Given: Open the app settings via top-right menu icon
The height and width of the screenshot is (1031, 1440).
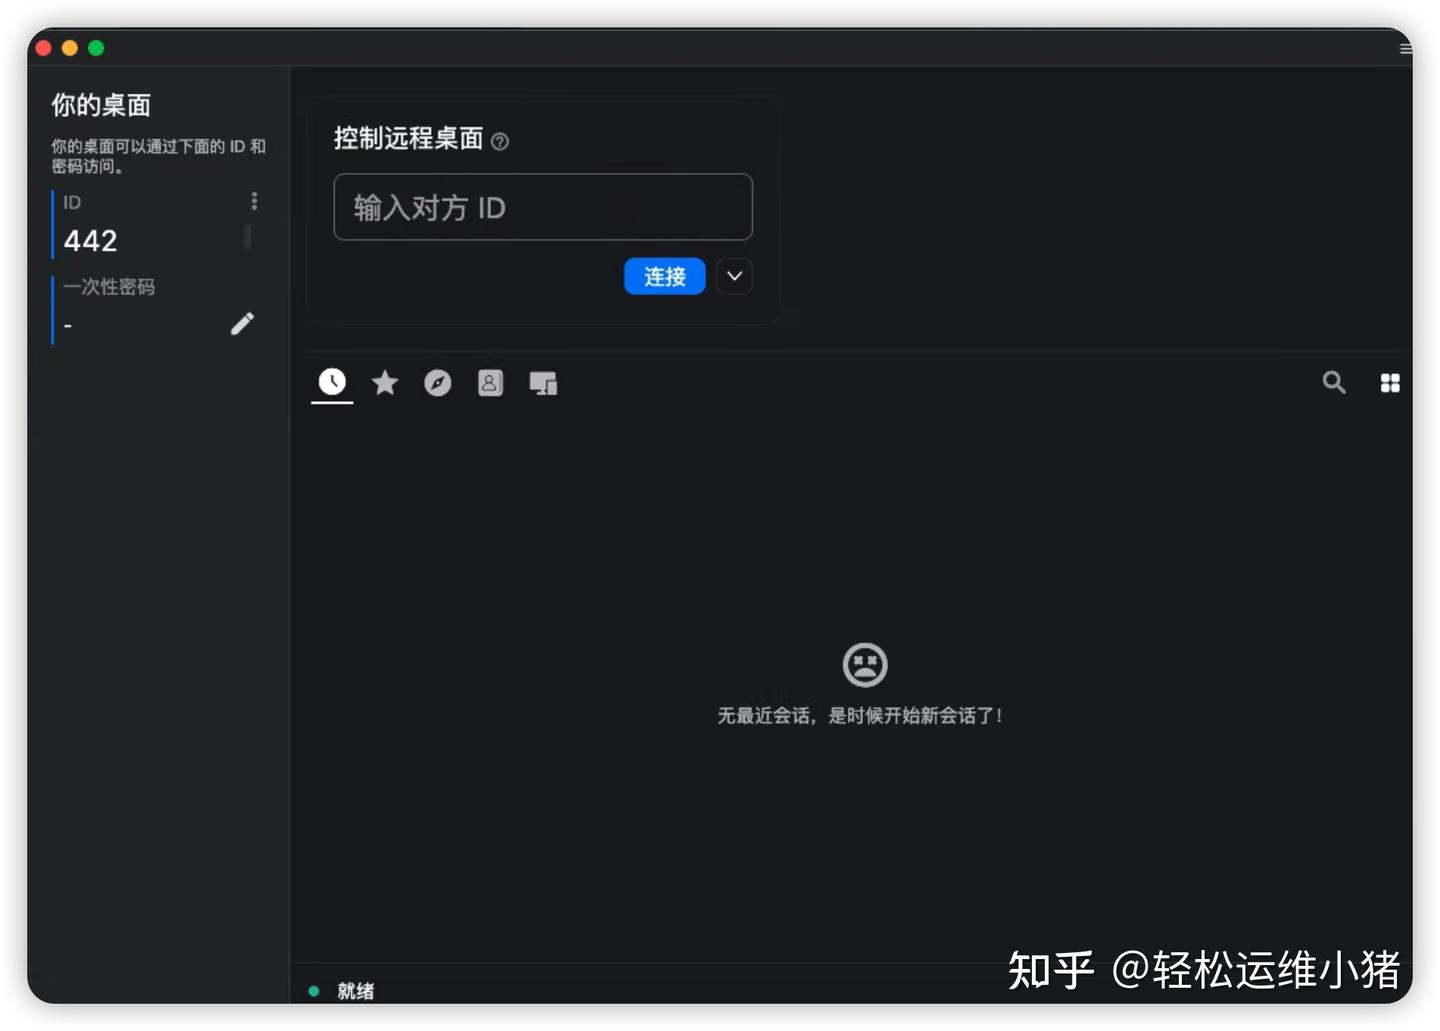Looking at the screenshot, I should tap(1405, 48).
